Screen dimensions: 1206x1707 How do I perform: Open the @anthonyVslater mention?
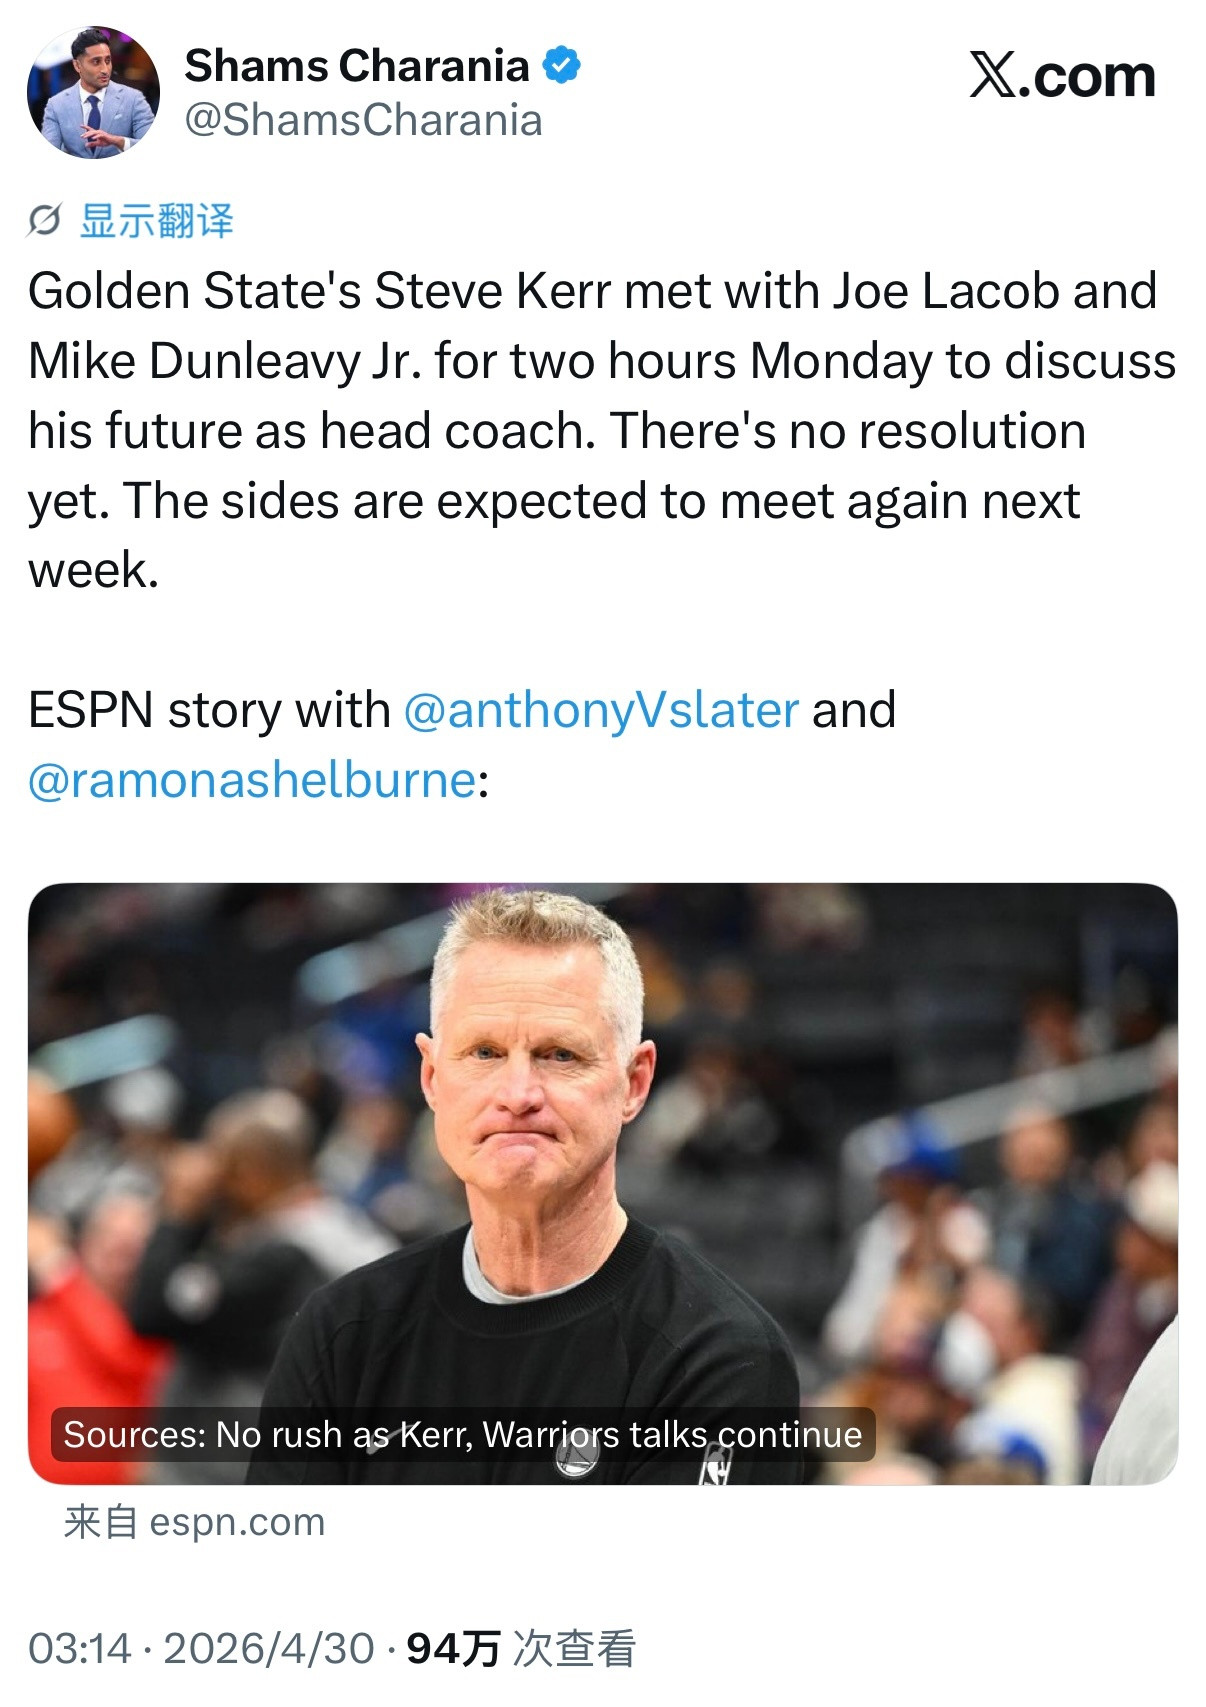point(598,710)
